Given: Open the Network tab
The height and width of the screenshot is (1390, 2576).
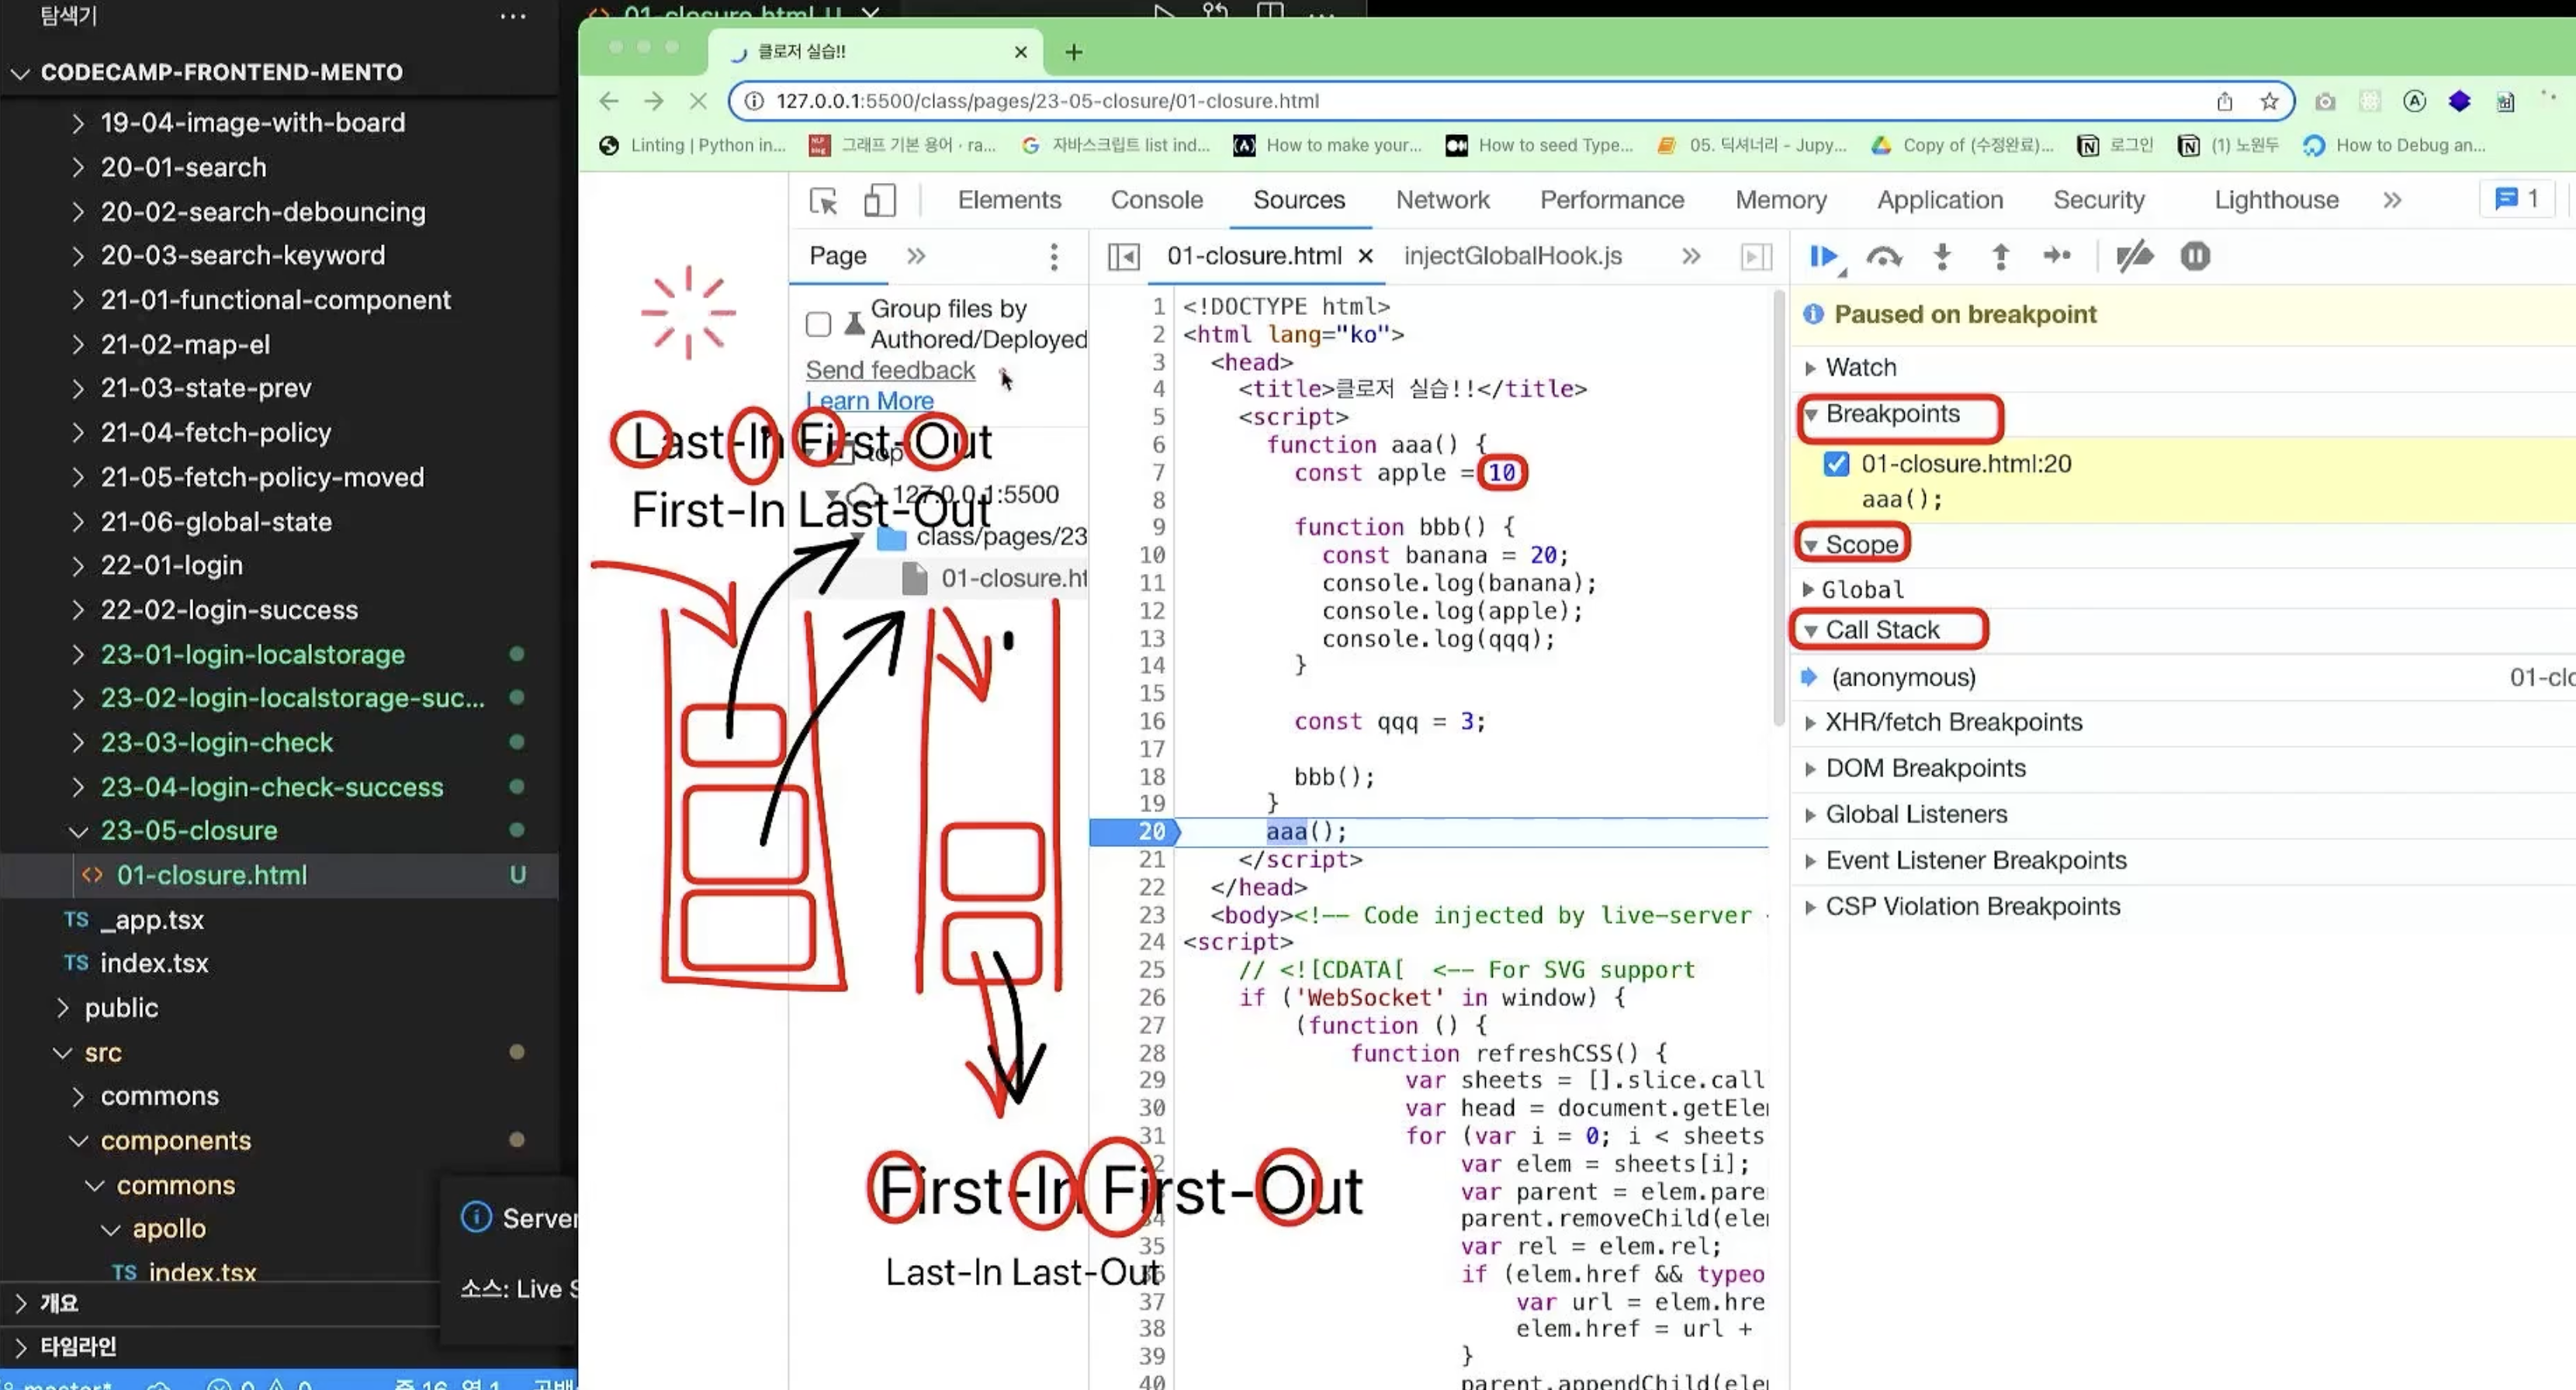Looking at the screenshot, I should [1442, 200].
